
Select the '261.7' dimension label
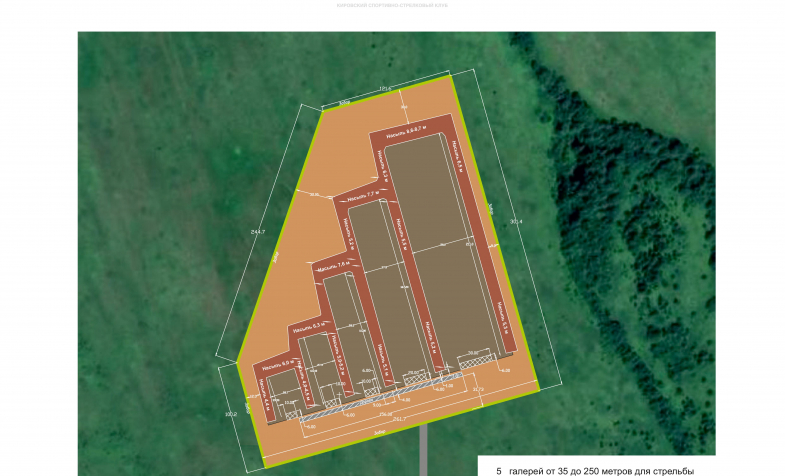click(400, 419)
